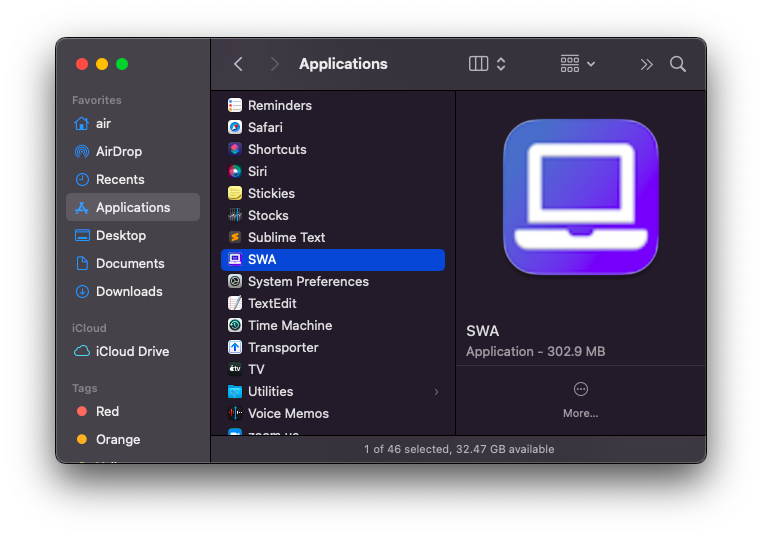Select the small SWA icon in list
This screenshot has width=762, height=537.
tap(235, 260)
